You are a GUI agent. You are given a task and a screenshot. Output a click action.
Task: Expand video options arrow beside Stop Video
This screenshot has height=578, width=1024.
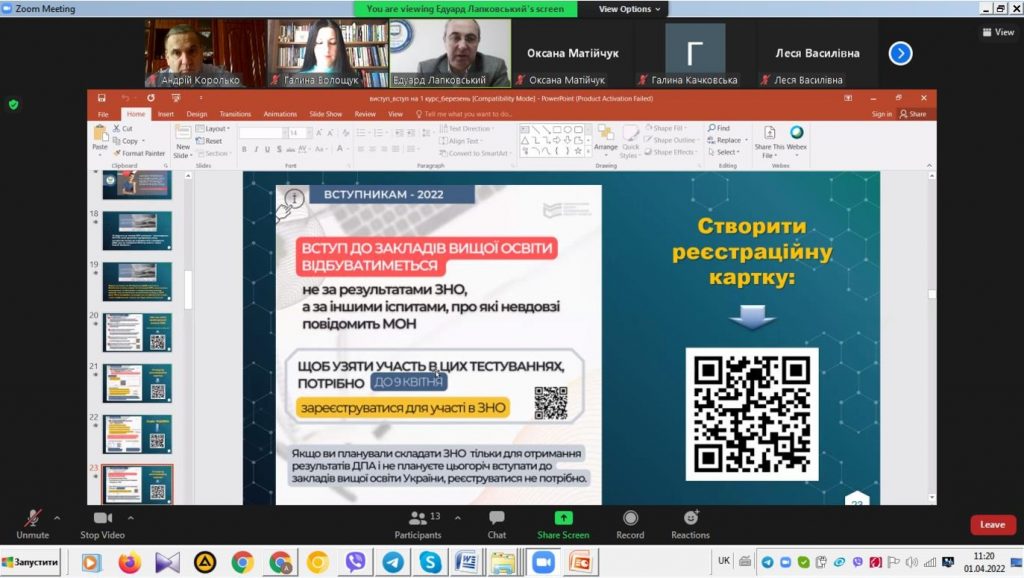pyautogui.click(x=131, y=518)
